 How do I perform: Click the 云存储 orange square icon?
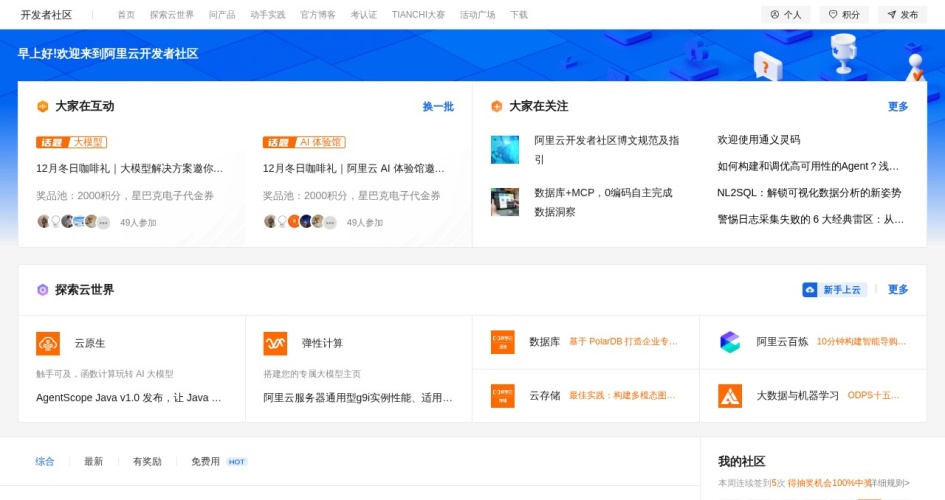(x=502, y=396)
